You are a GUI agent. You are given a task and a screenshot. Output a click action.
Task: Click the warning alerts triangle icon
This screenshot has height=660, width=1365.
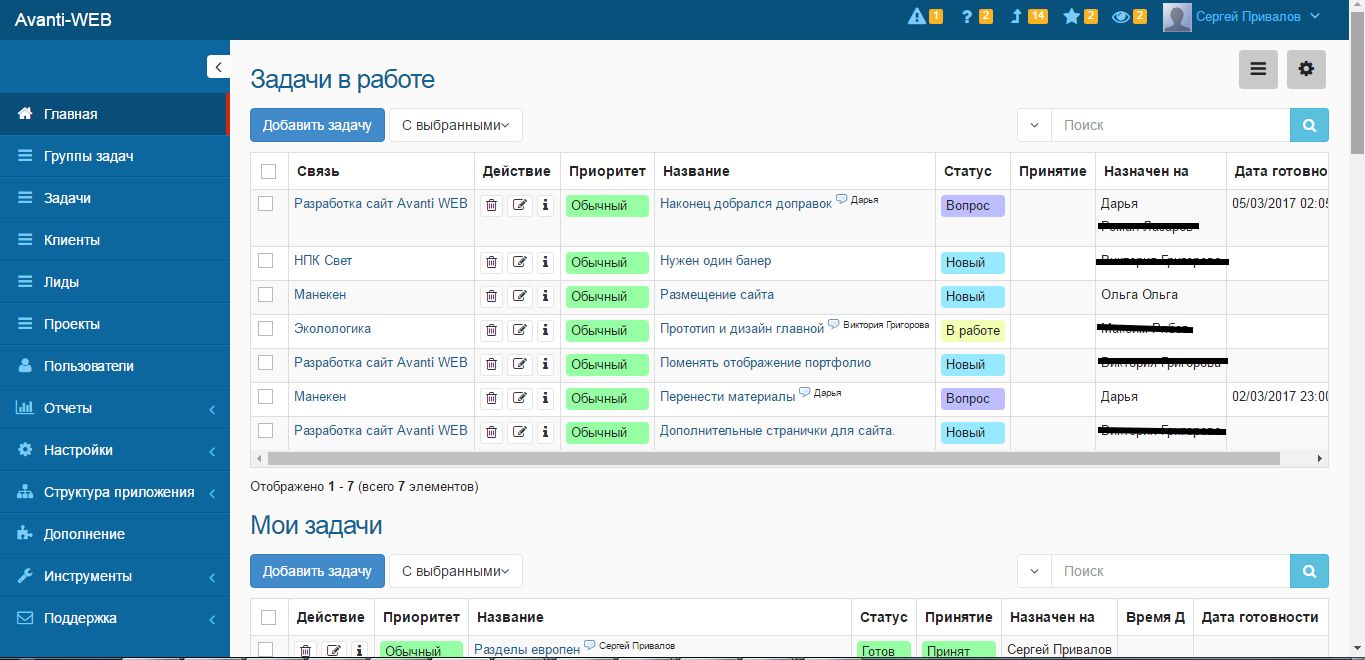tap(916, 16)
